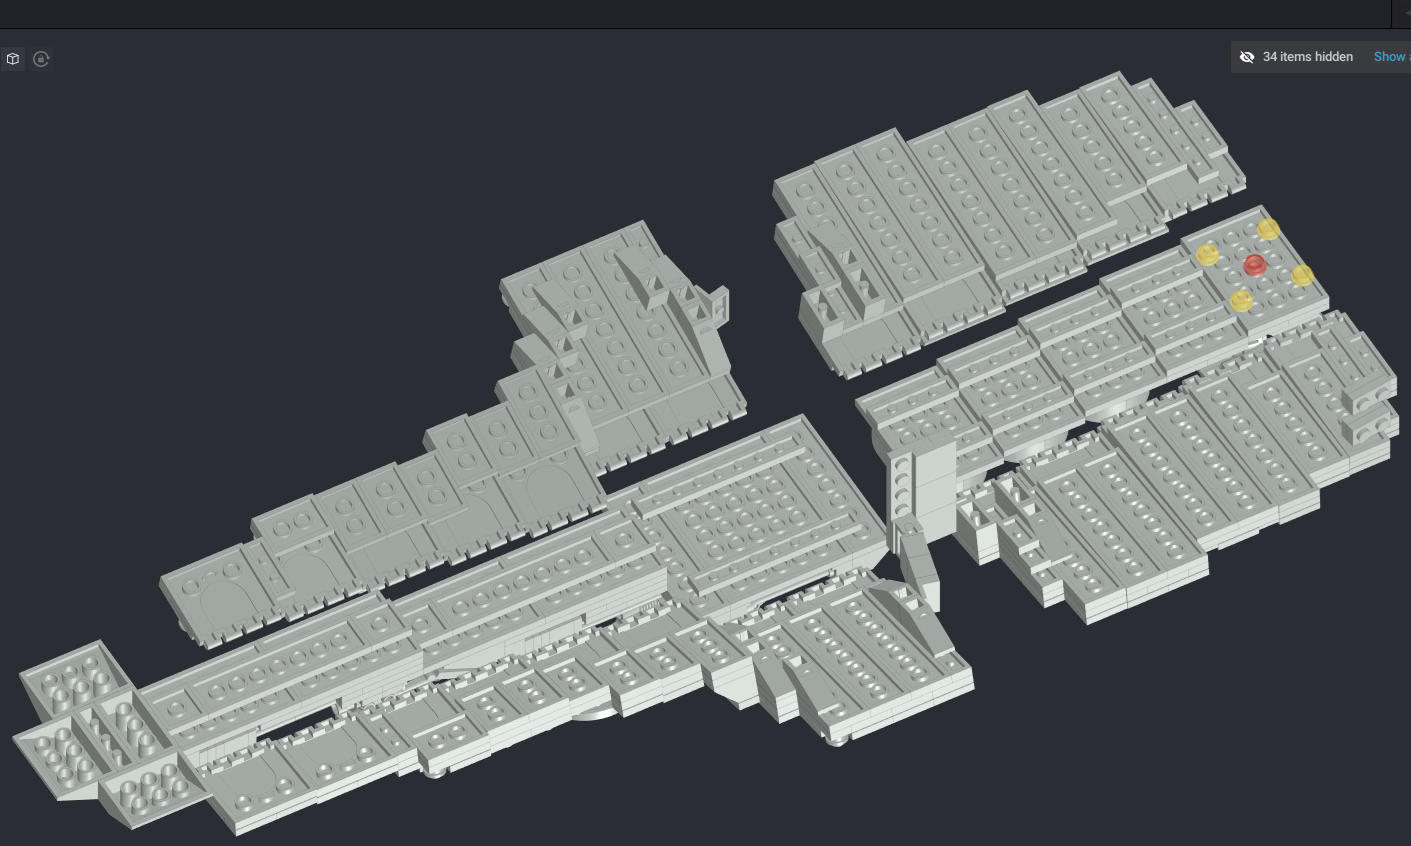This screenshot has height=846, width=1411.
Task: Select the red transparent stud
Action: [1255, 265]
